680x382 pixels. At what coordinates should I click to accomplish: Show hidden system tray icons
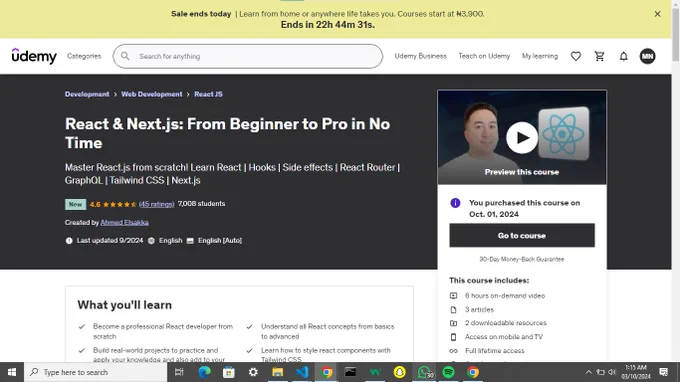click(x=588, y=372)
